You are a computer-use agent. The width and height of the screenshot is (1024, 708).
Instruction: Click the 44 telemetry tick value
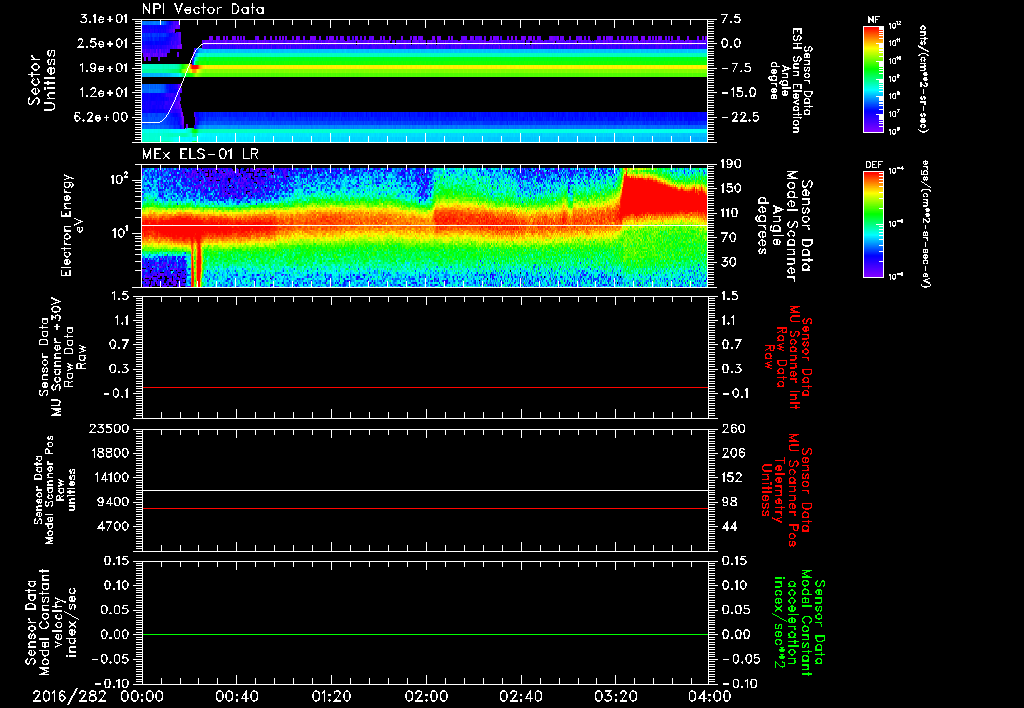(x=729, y=526)
